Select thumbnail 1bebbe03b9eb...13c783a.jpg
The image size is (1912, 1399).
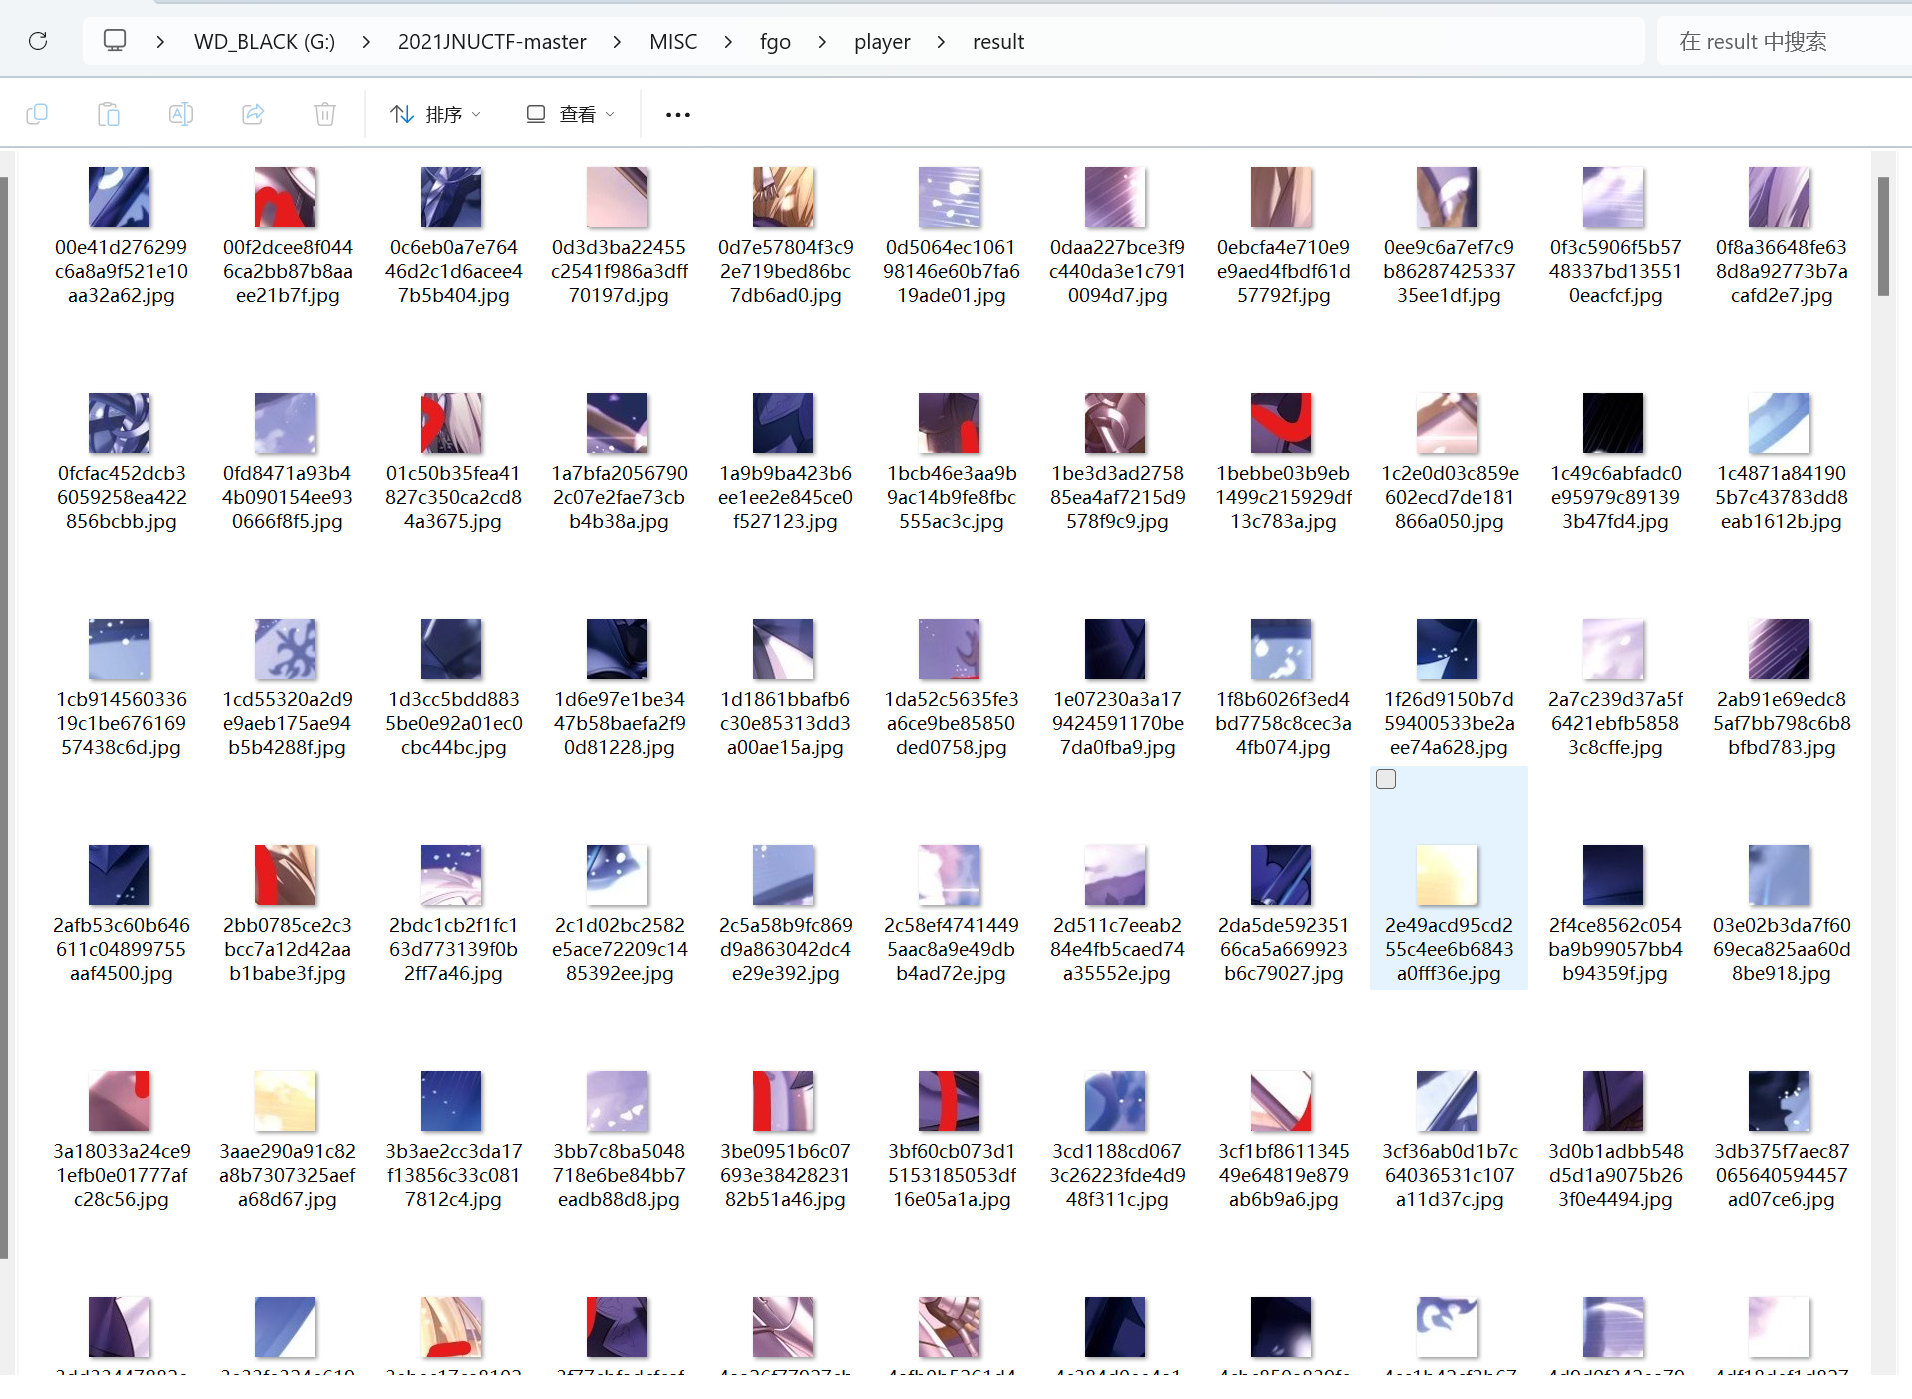pos(1281,423)
